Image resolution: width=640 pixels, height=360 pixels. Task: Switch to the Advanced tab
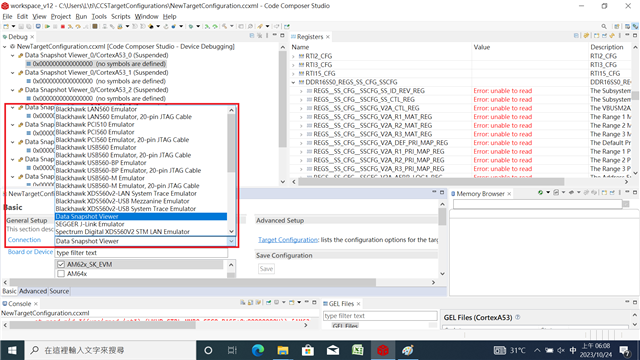pos(33,291)
